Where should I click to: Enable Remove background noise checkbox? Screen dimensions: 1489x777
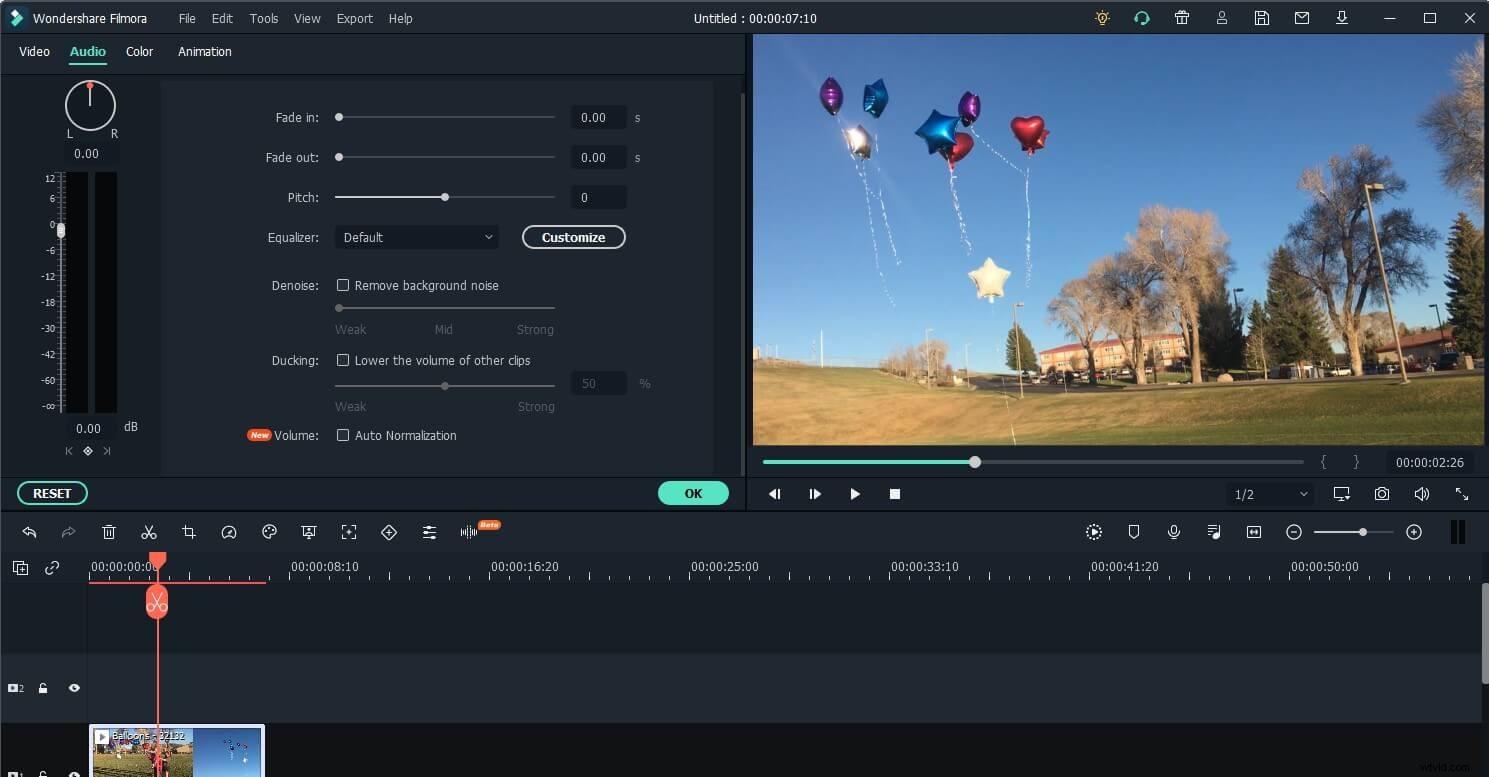click(x=343, y=285)
